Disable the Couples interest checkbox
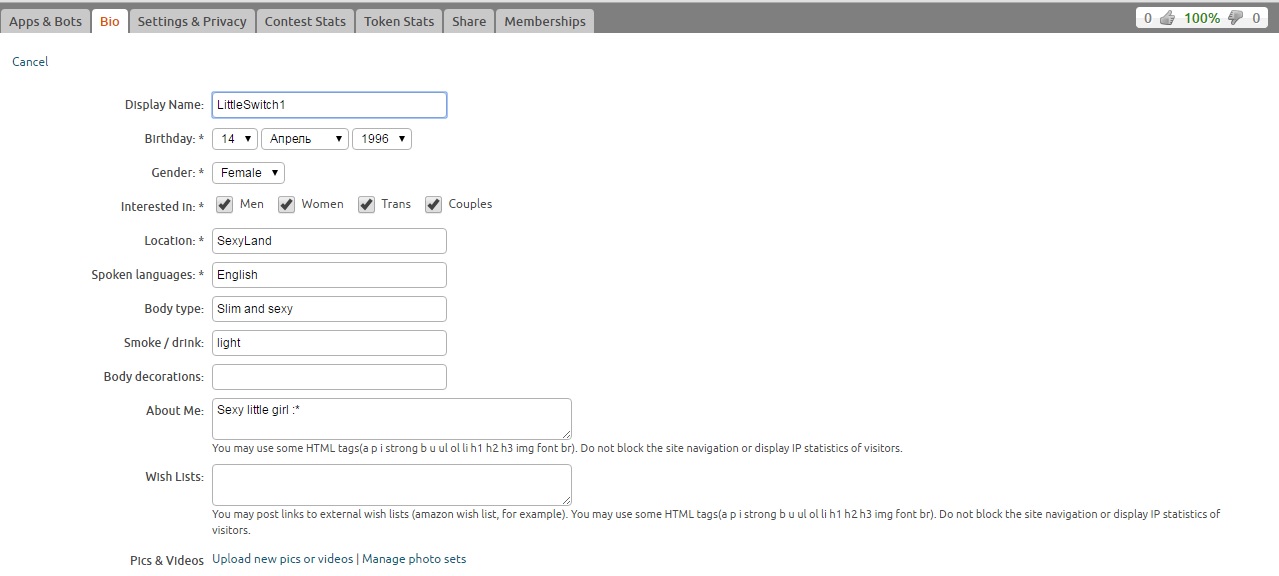The image size is (1279, 576). tap(434, 205)
